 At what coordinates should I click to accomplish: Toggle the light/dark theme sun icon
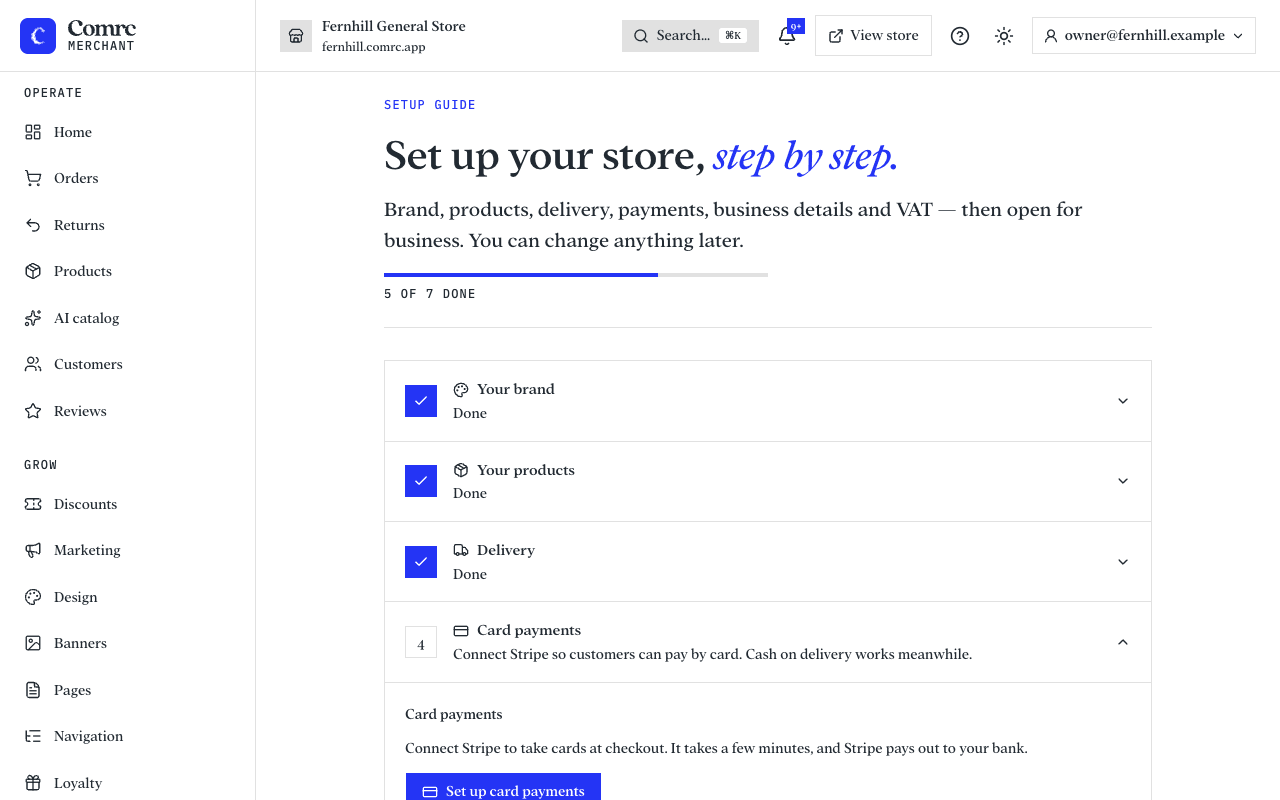pos(1004,36)
